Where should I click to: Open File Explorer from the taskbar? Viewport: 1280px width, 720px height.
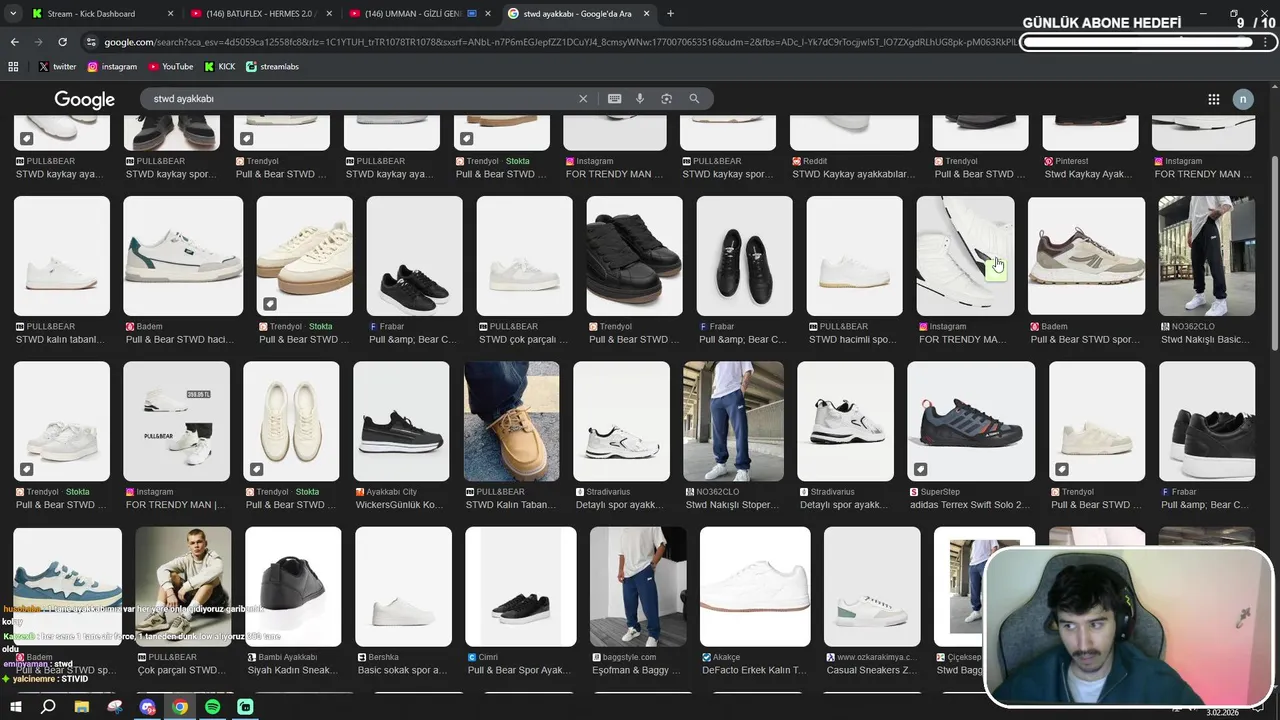[82, 707]
